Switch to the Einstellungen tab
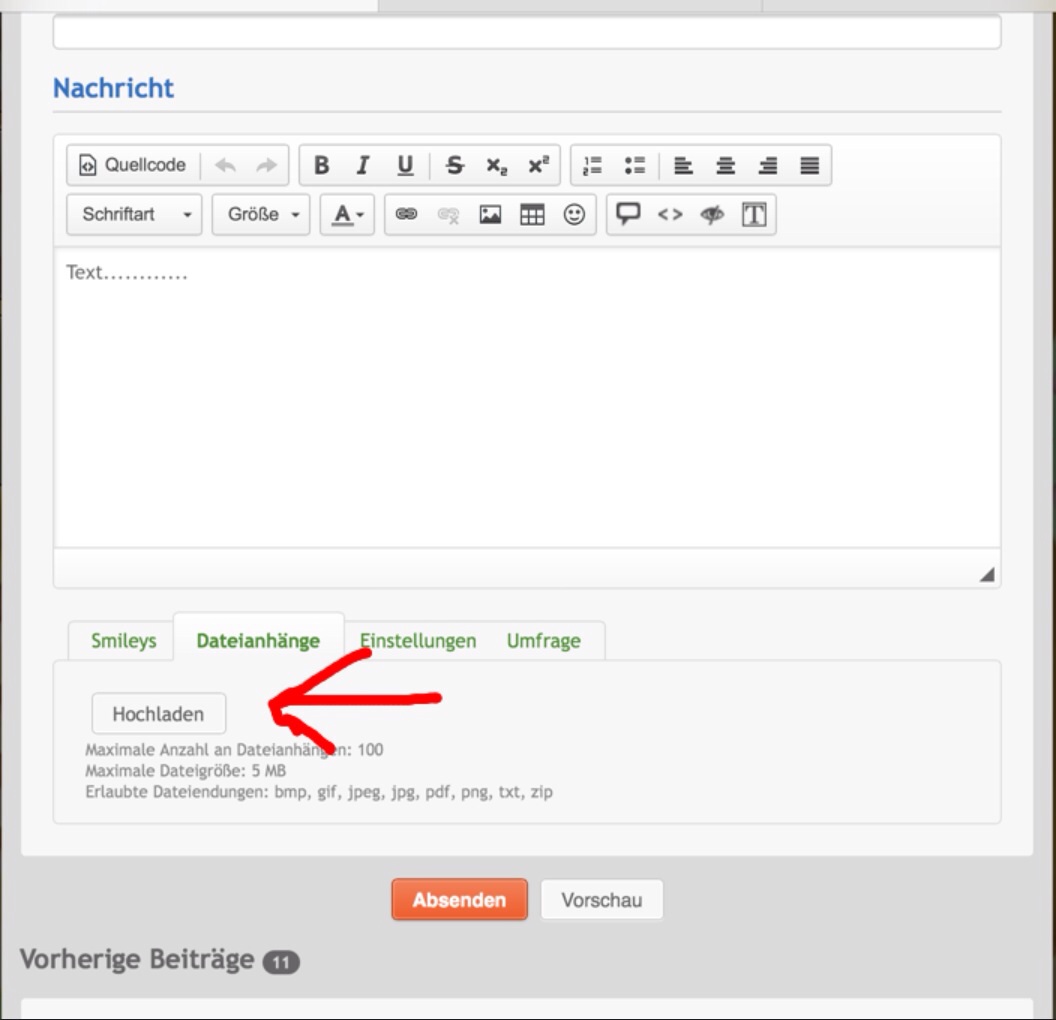 418,641
